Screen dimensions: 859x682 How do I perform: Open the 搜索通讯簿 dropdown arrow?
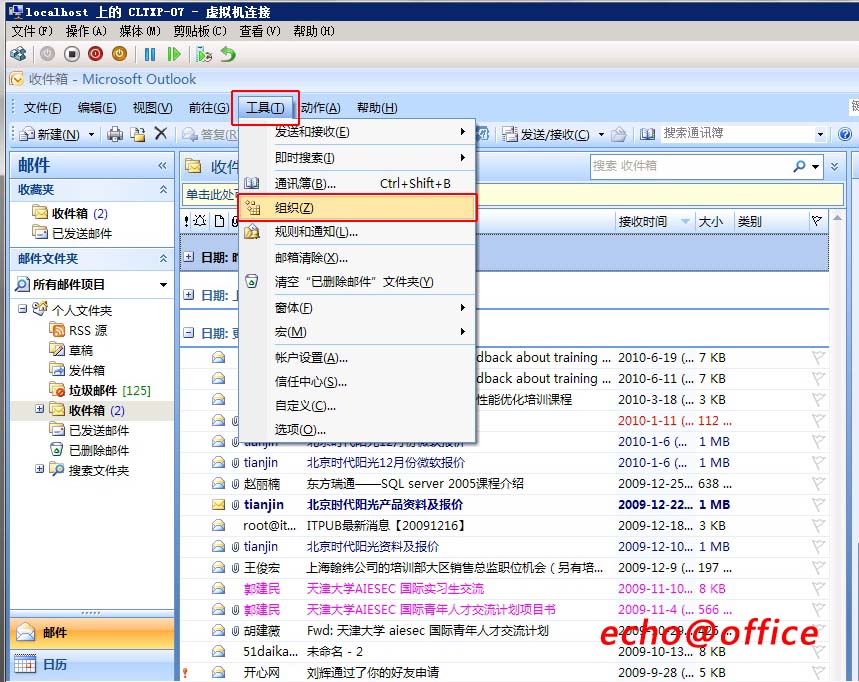(820, 134)
